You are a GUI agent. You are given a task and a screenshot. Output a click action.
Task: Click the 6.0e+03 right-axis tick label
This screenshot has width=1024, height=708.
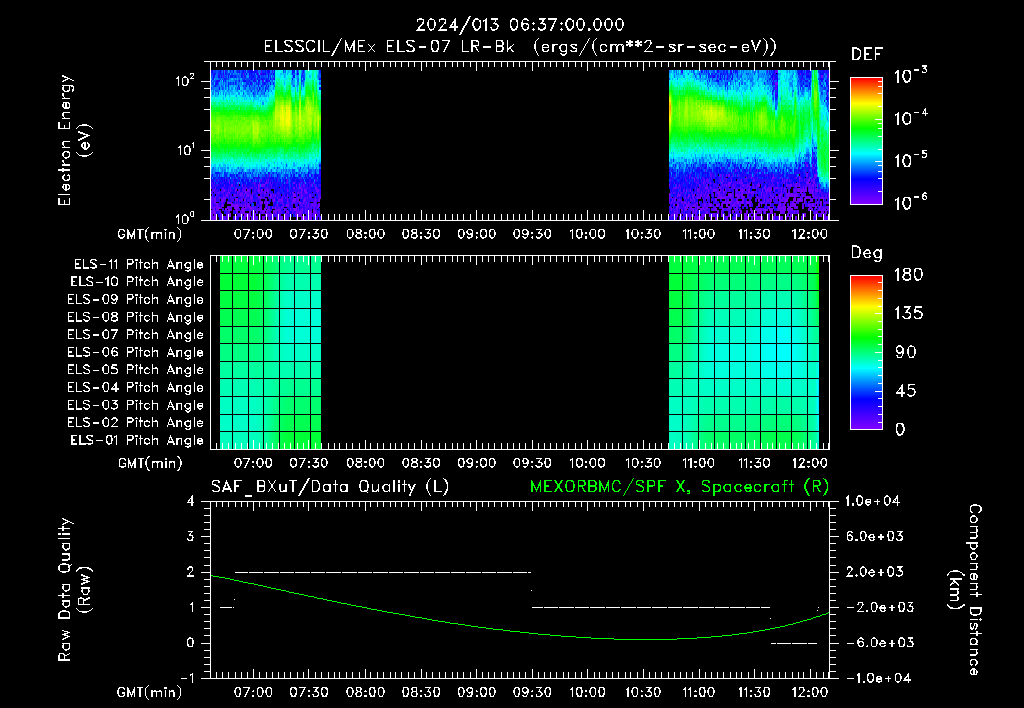tap(874, 536)
